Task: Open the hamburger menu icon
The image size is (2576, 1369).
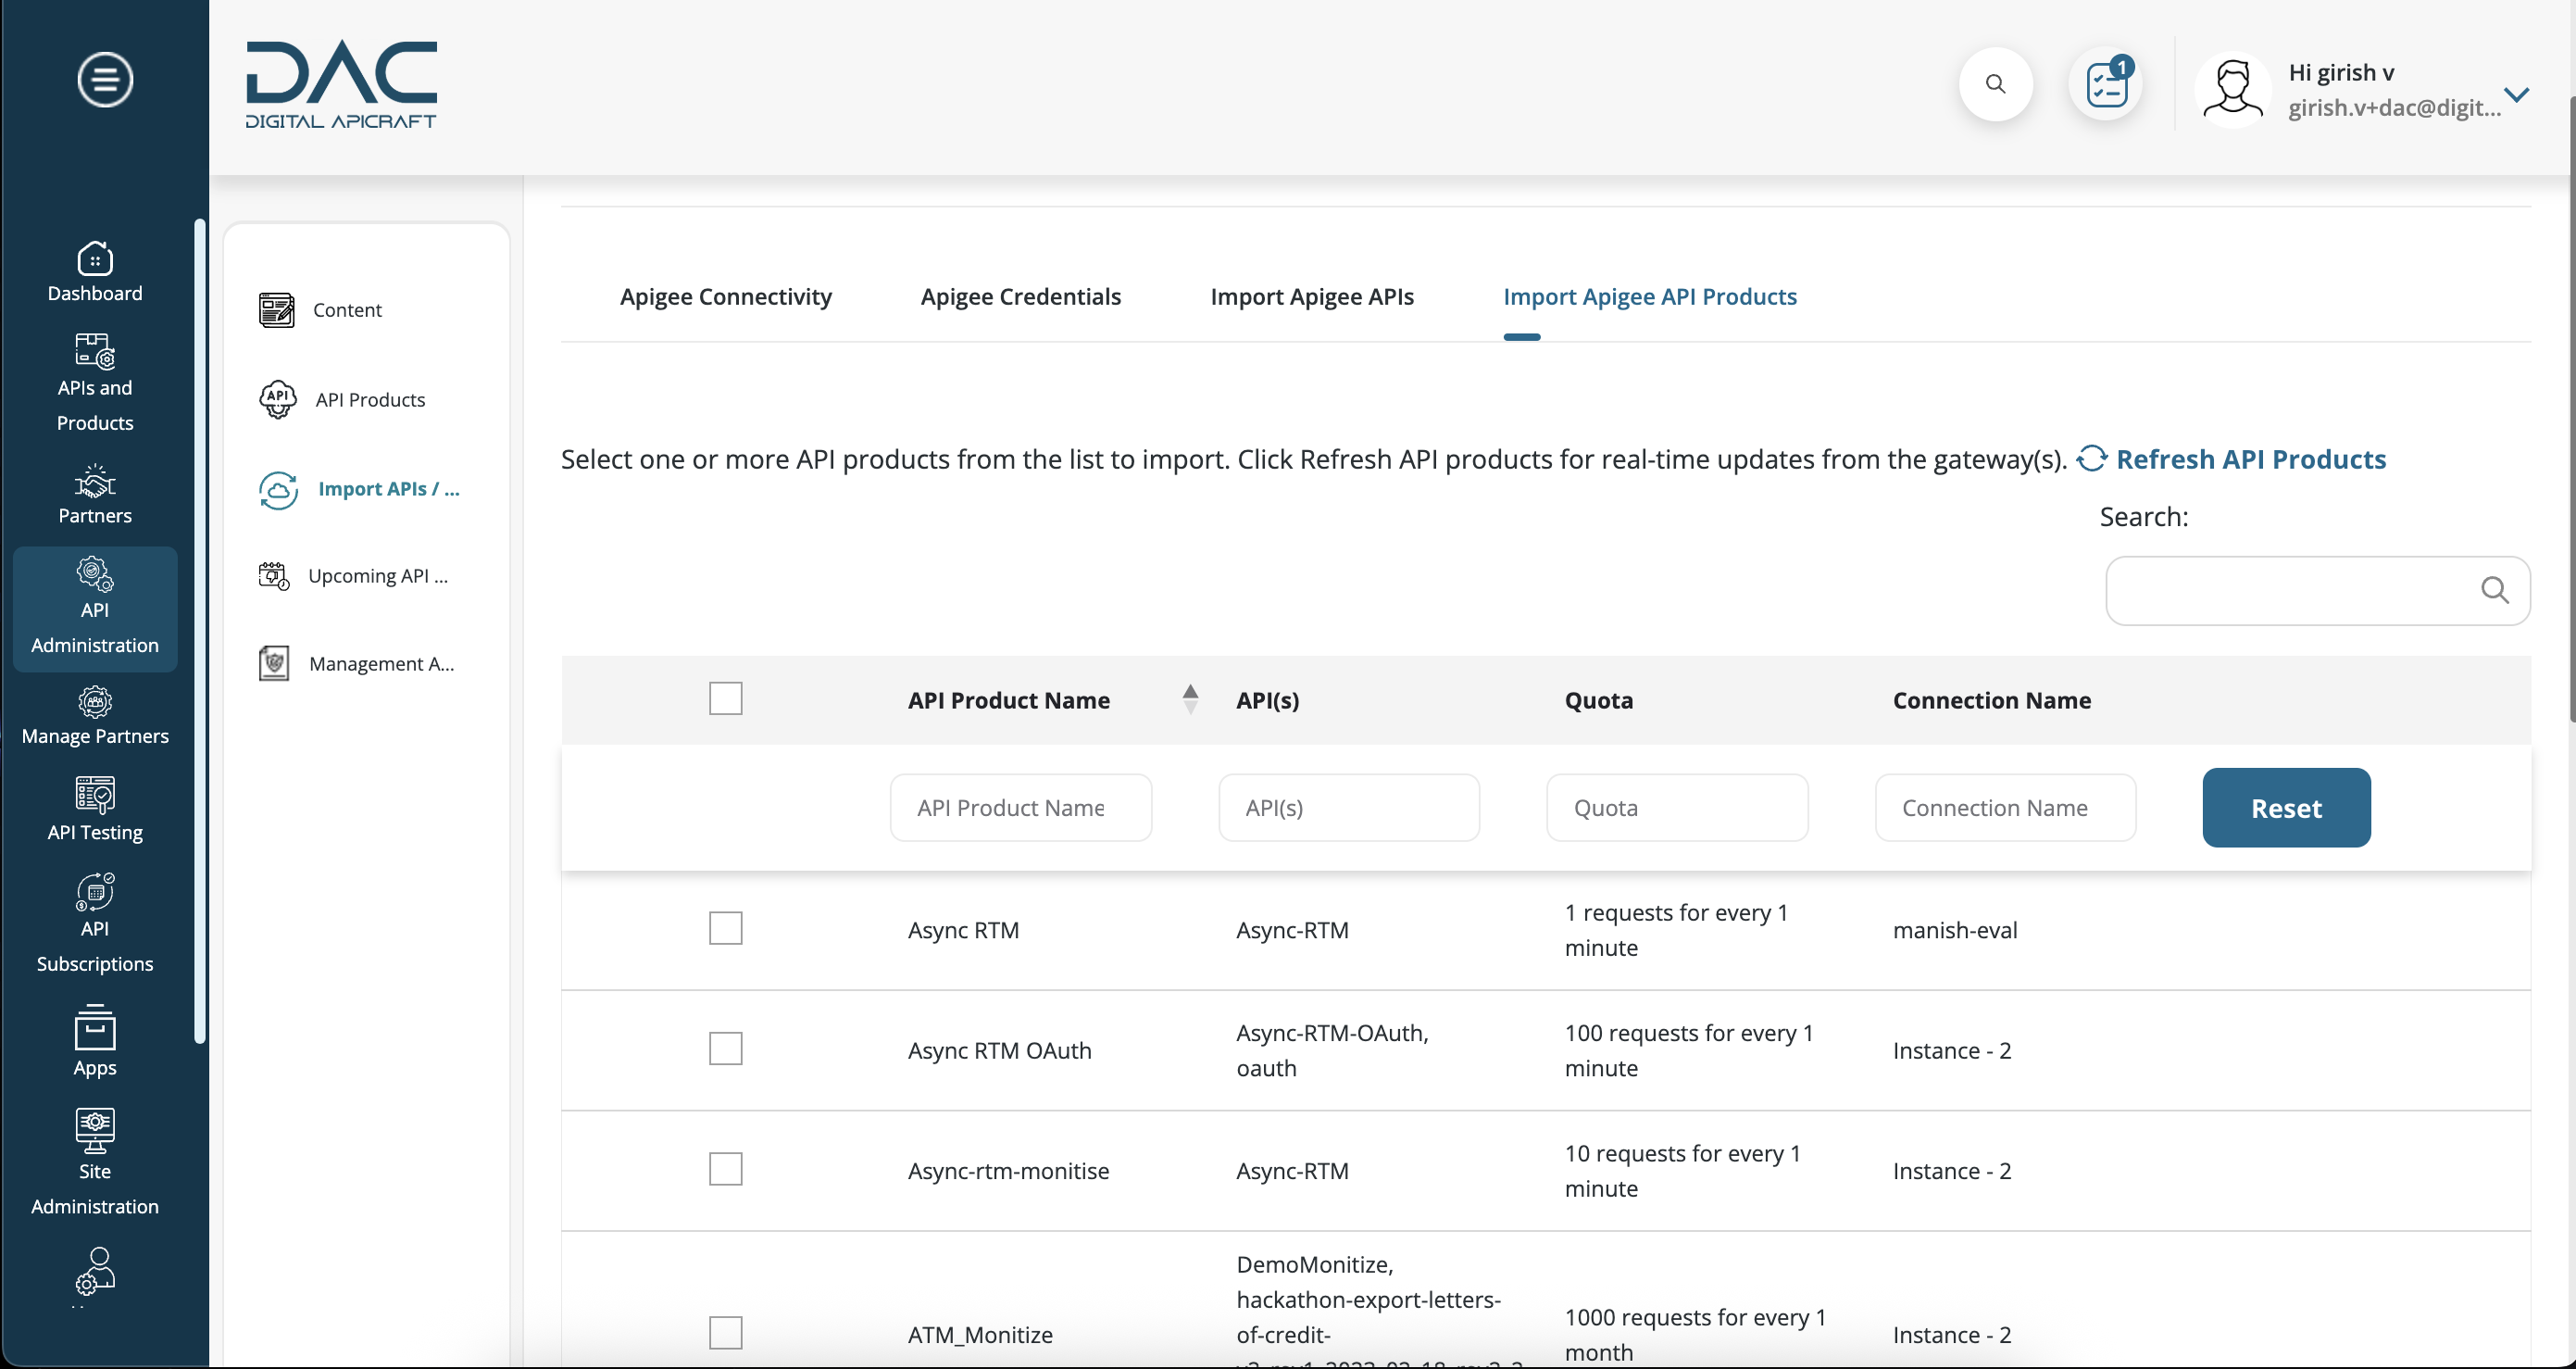Action: pyautogui.click(x=105, y=79)
